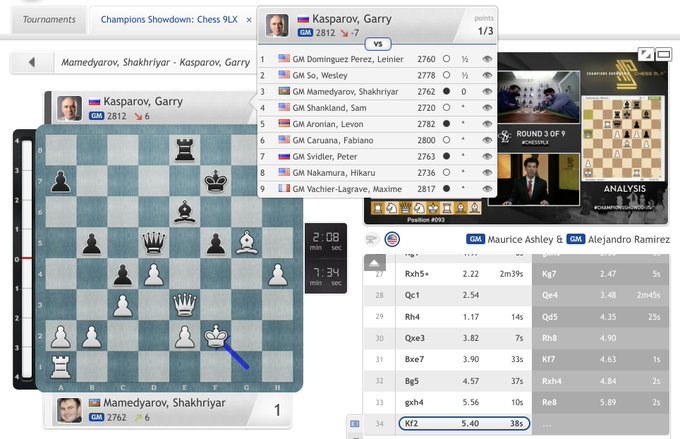This screenshot has width=680, height=439.
Task: Open Mamedyarov, Shakhriyar name below board
Action: click(x=164, y=403)
